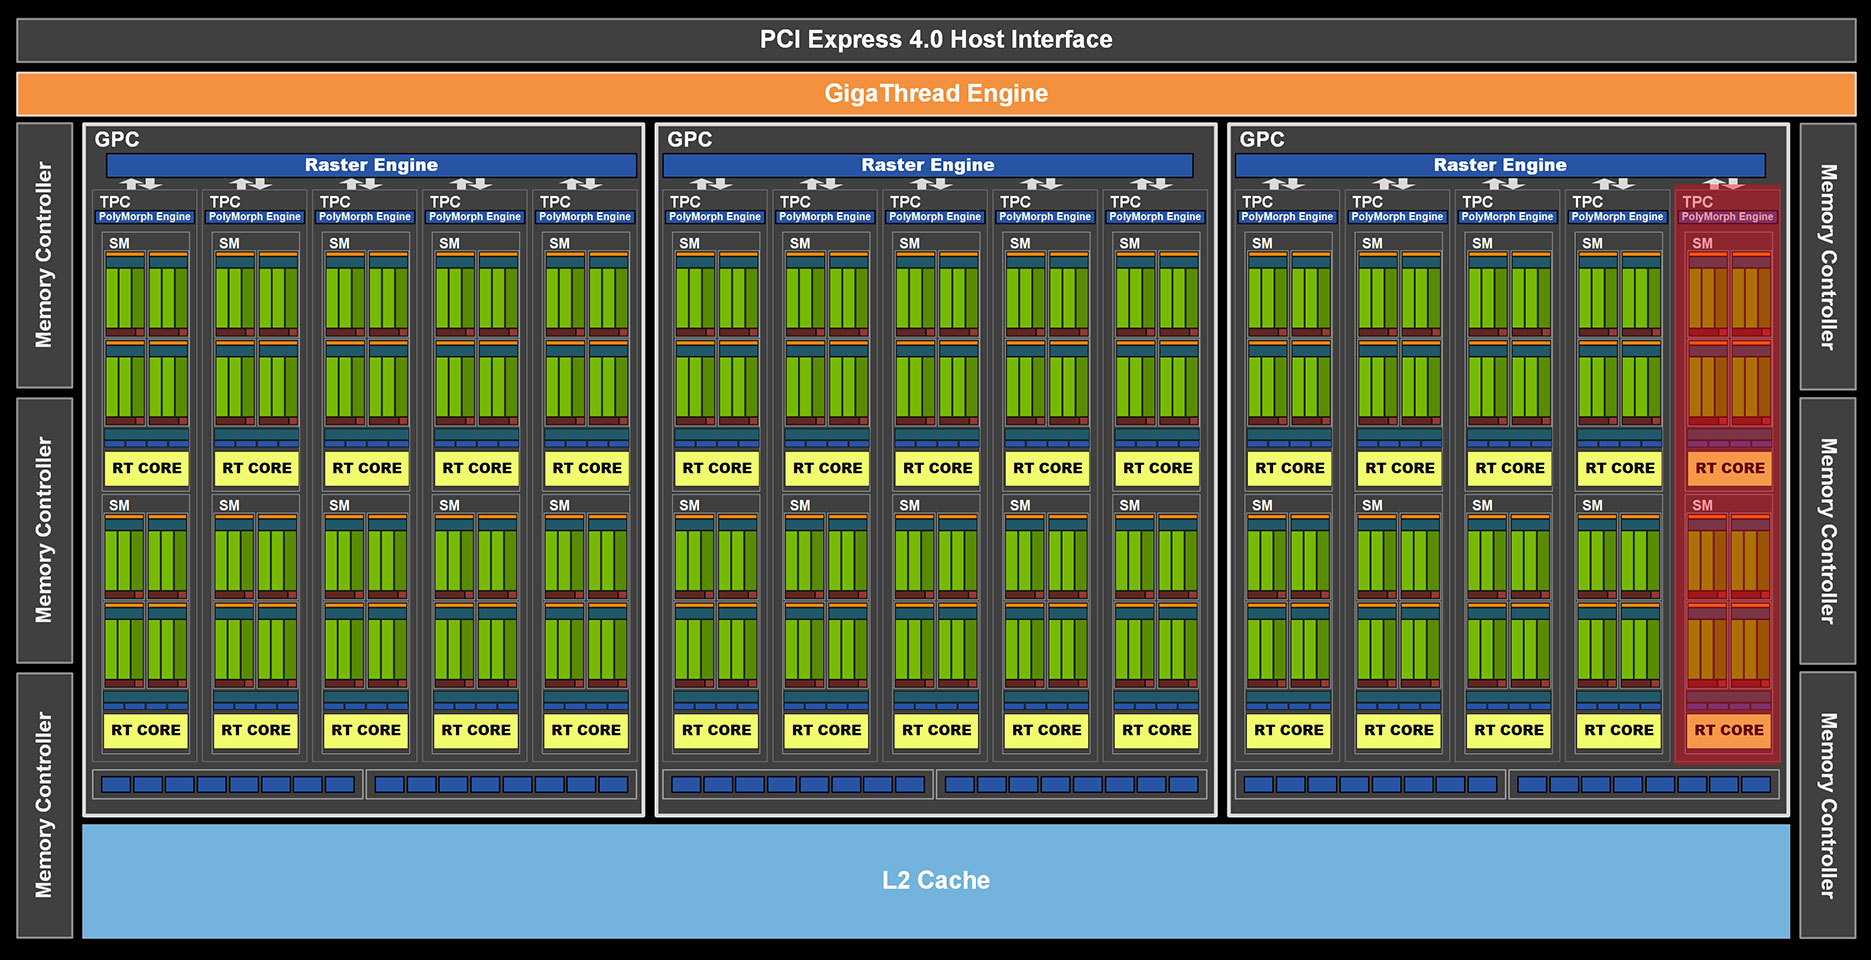Click upper SM label in red-highlighted TPC
Viewport: 1871px width, 960px height.
pos(1702,243)
